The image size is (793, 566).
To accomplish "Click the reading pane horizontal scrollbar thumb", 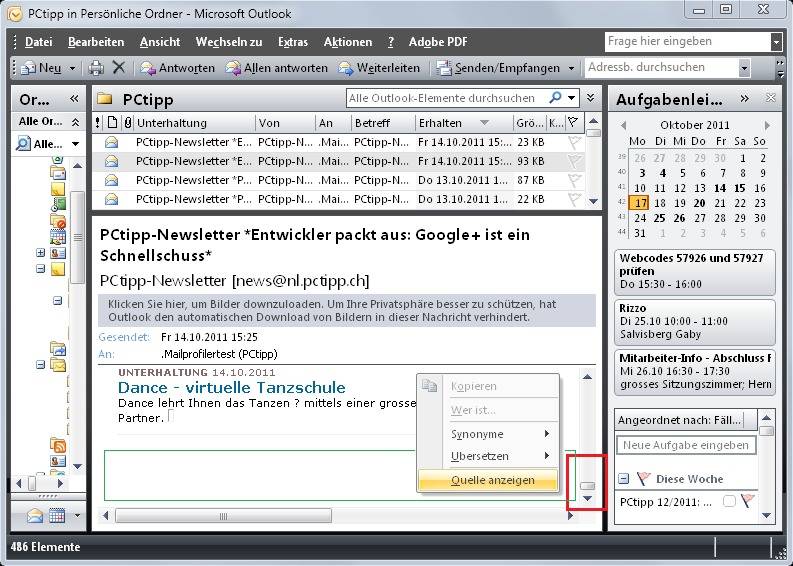I will [223, 516].
